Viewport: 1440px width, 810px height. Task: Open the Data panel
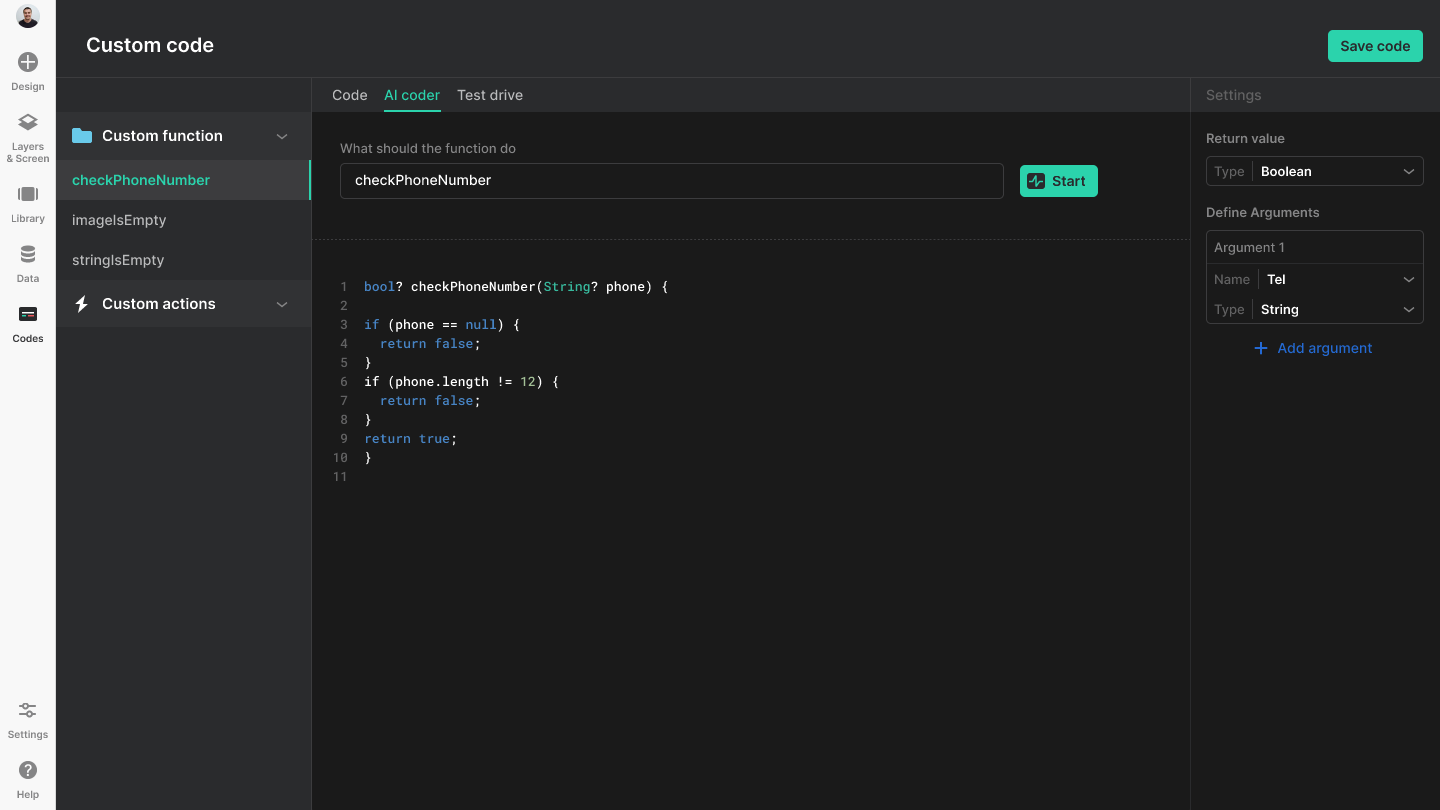click(27, 262)
